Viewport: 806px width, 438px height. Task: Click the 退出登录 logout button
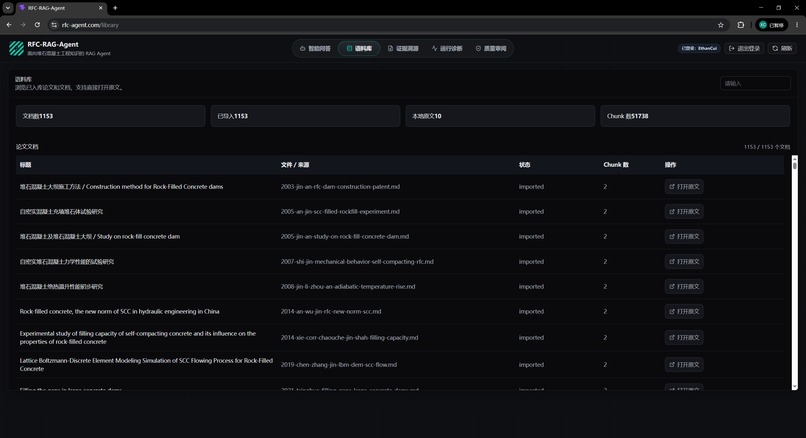pyautogui.click(x=744, y=48)
